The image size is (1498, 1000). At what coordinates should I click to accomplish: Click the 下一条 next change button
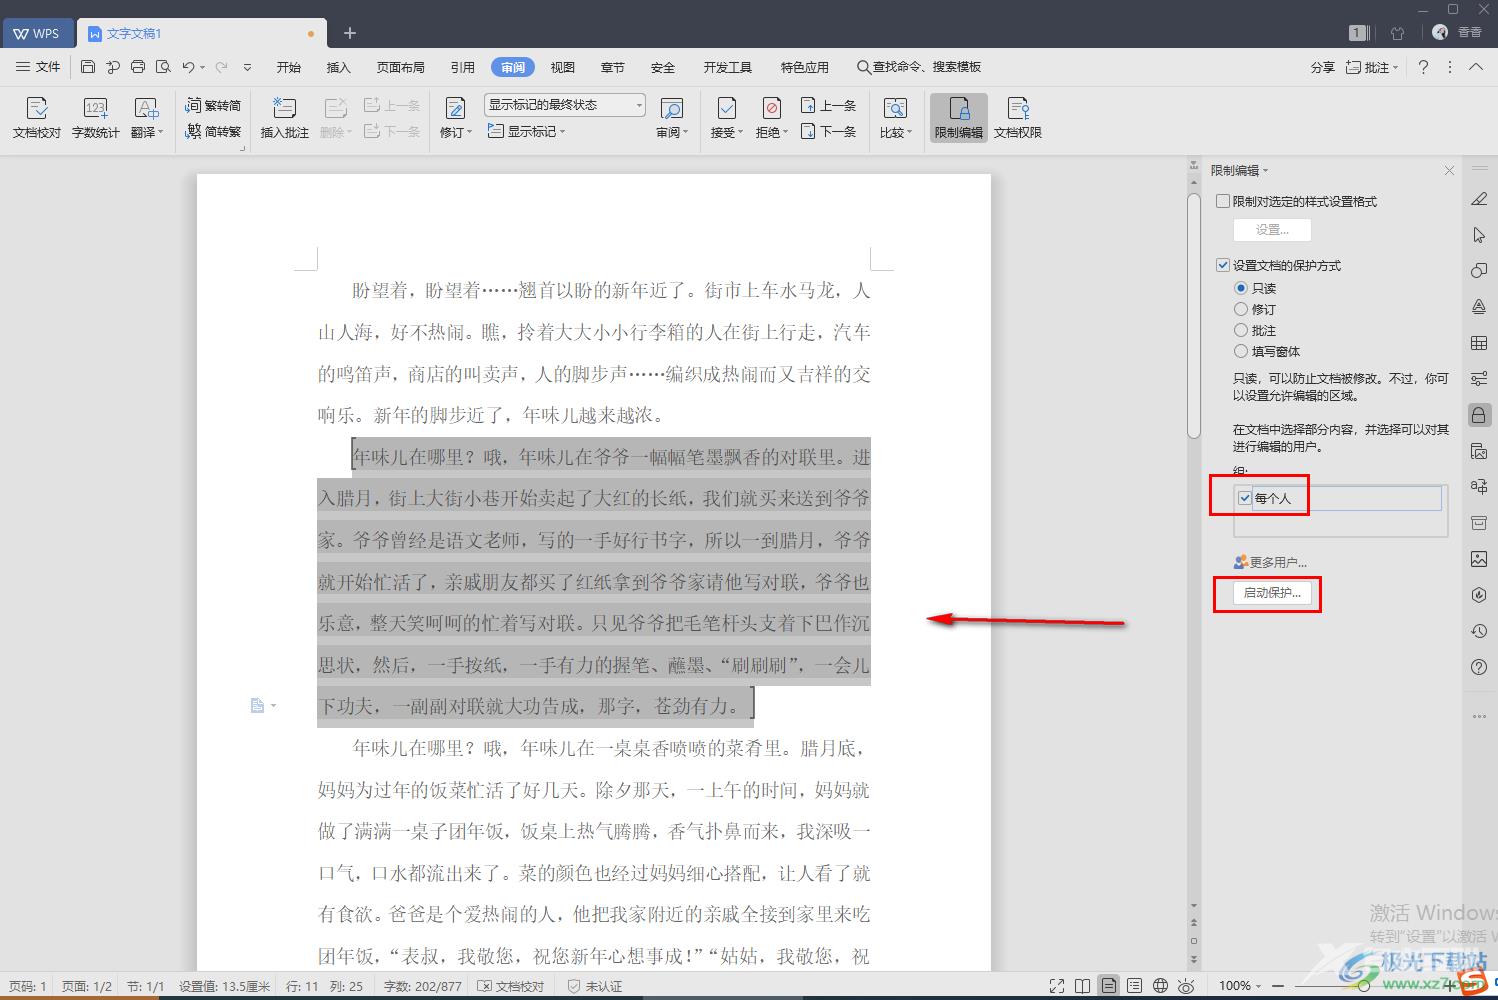(828, 131)
